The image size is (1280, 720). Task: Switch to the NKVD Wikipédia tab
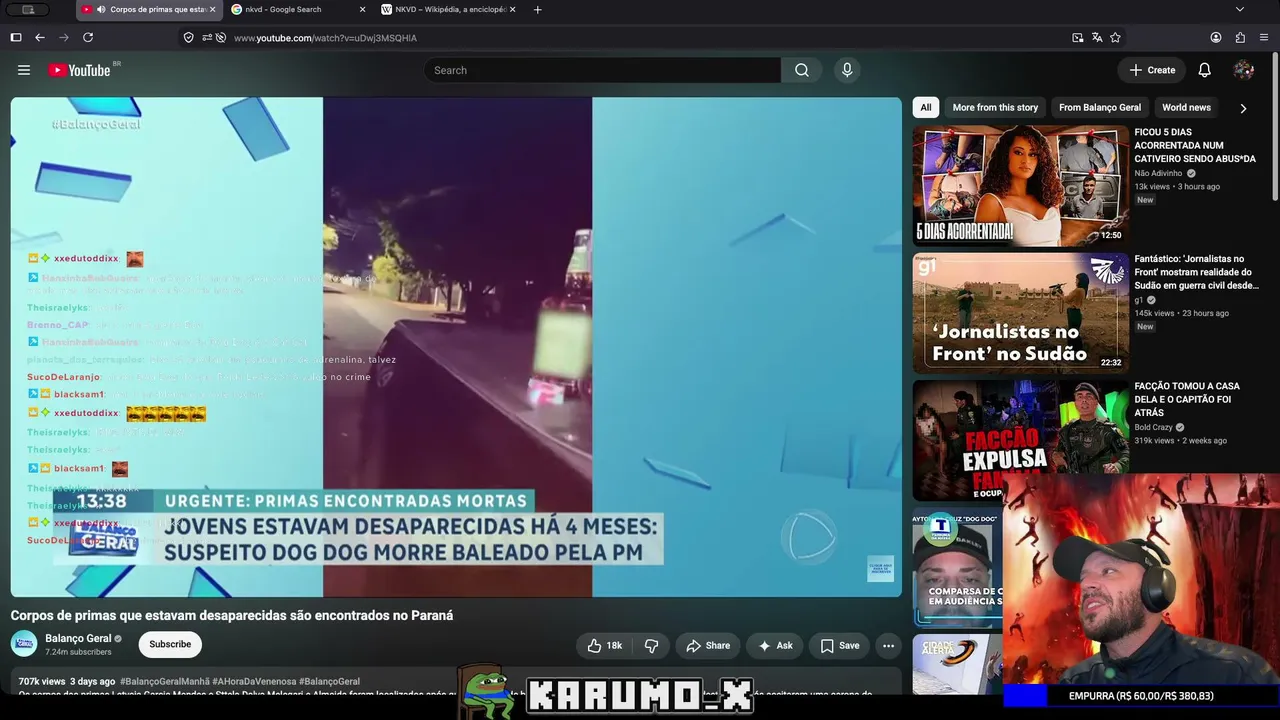[449, 9]
